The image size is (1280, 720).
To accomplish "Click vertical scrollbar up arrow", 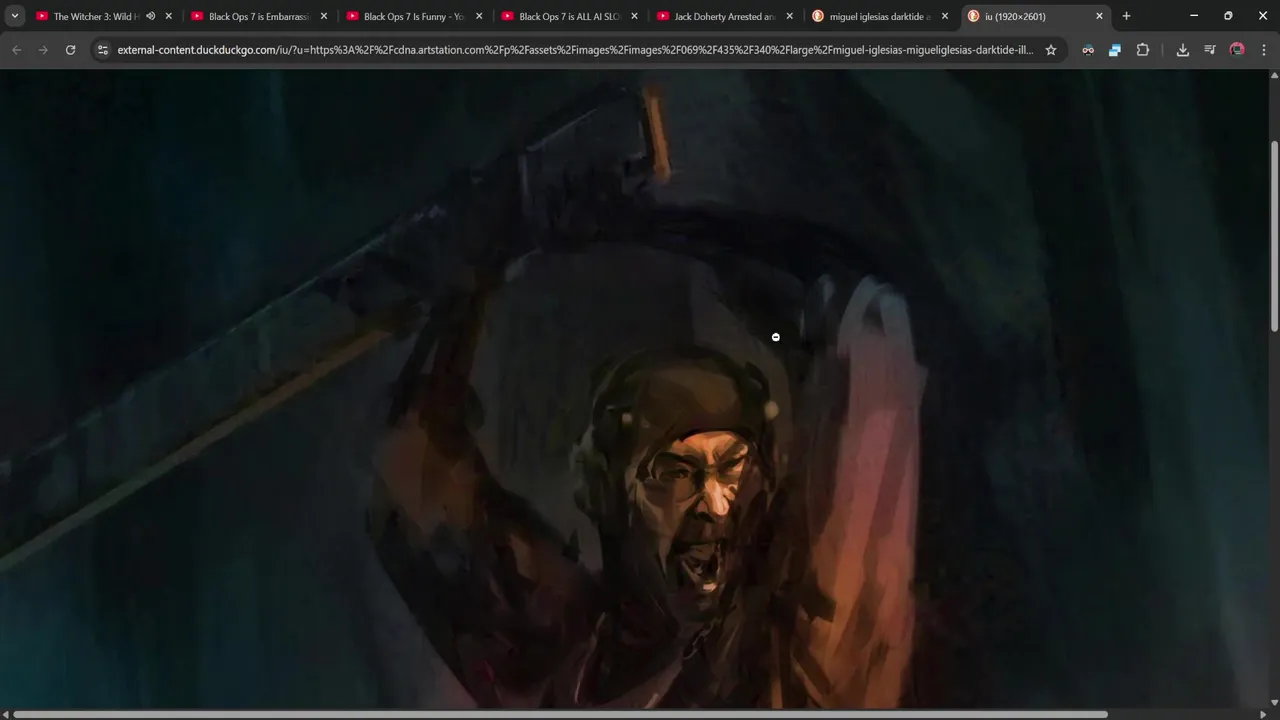I will point(1274,75).
